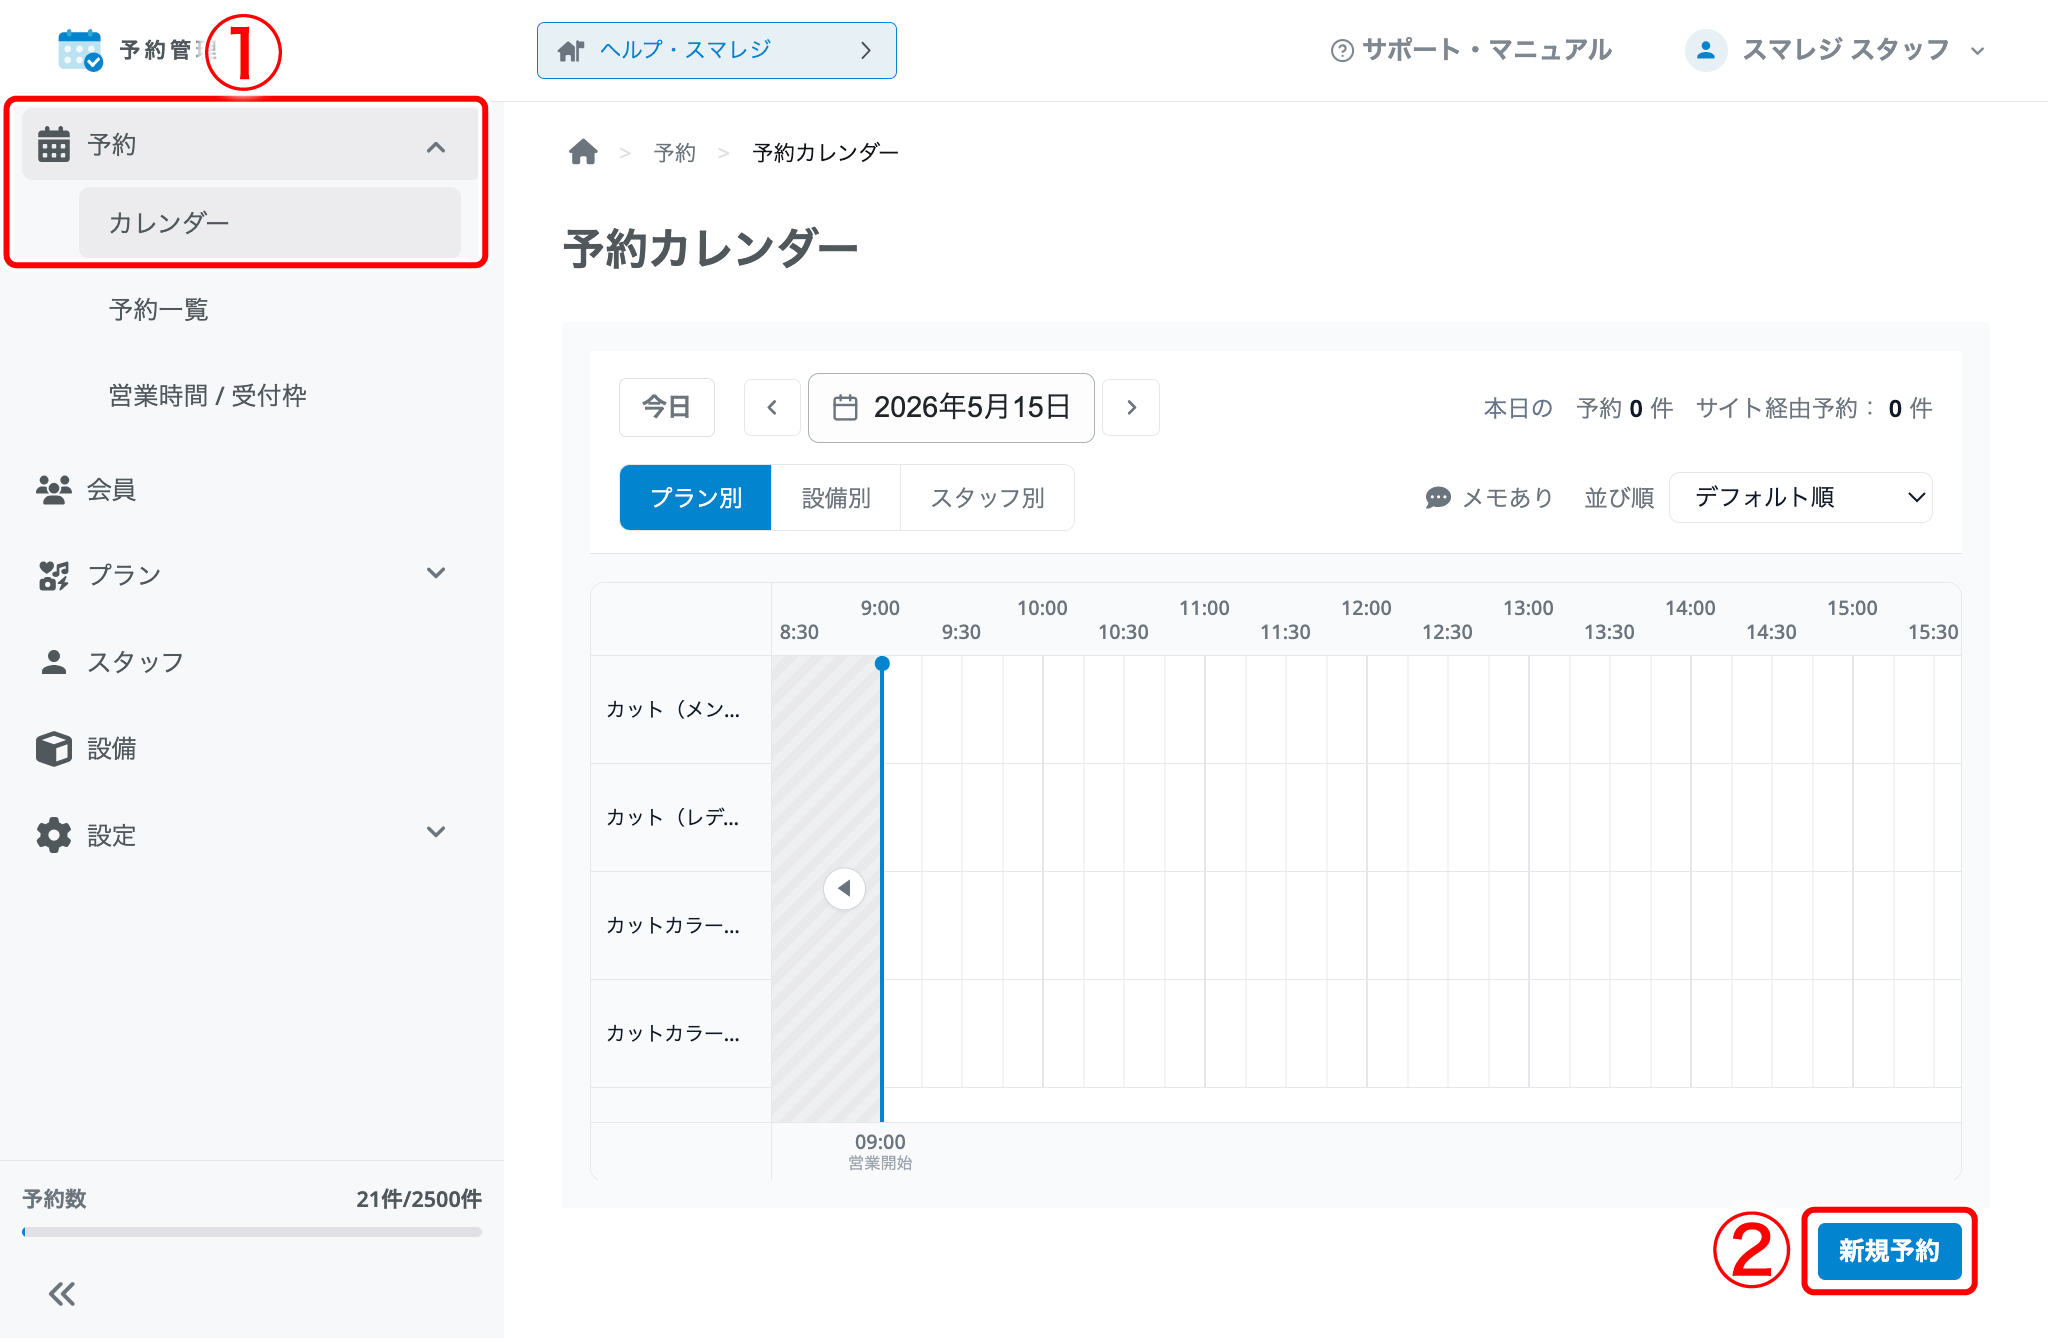
Task: Click the home icon in breadcrumb
Action: point(583,152)
